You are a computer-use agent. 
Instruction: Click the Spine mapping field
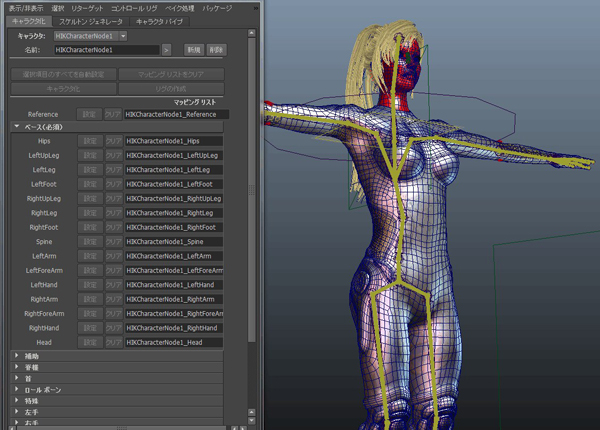tap(173, 242)
